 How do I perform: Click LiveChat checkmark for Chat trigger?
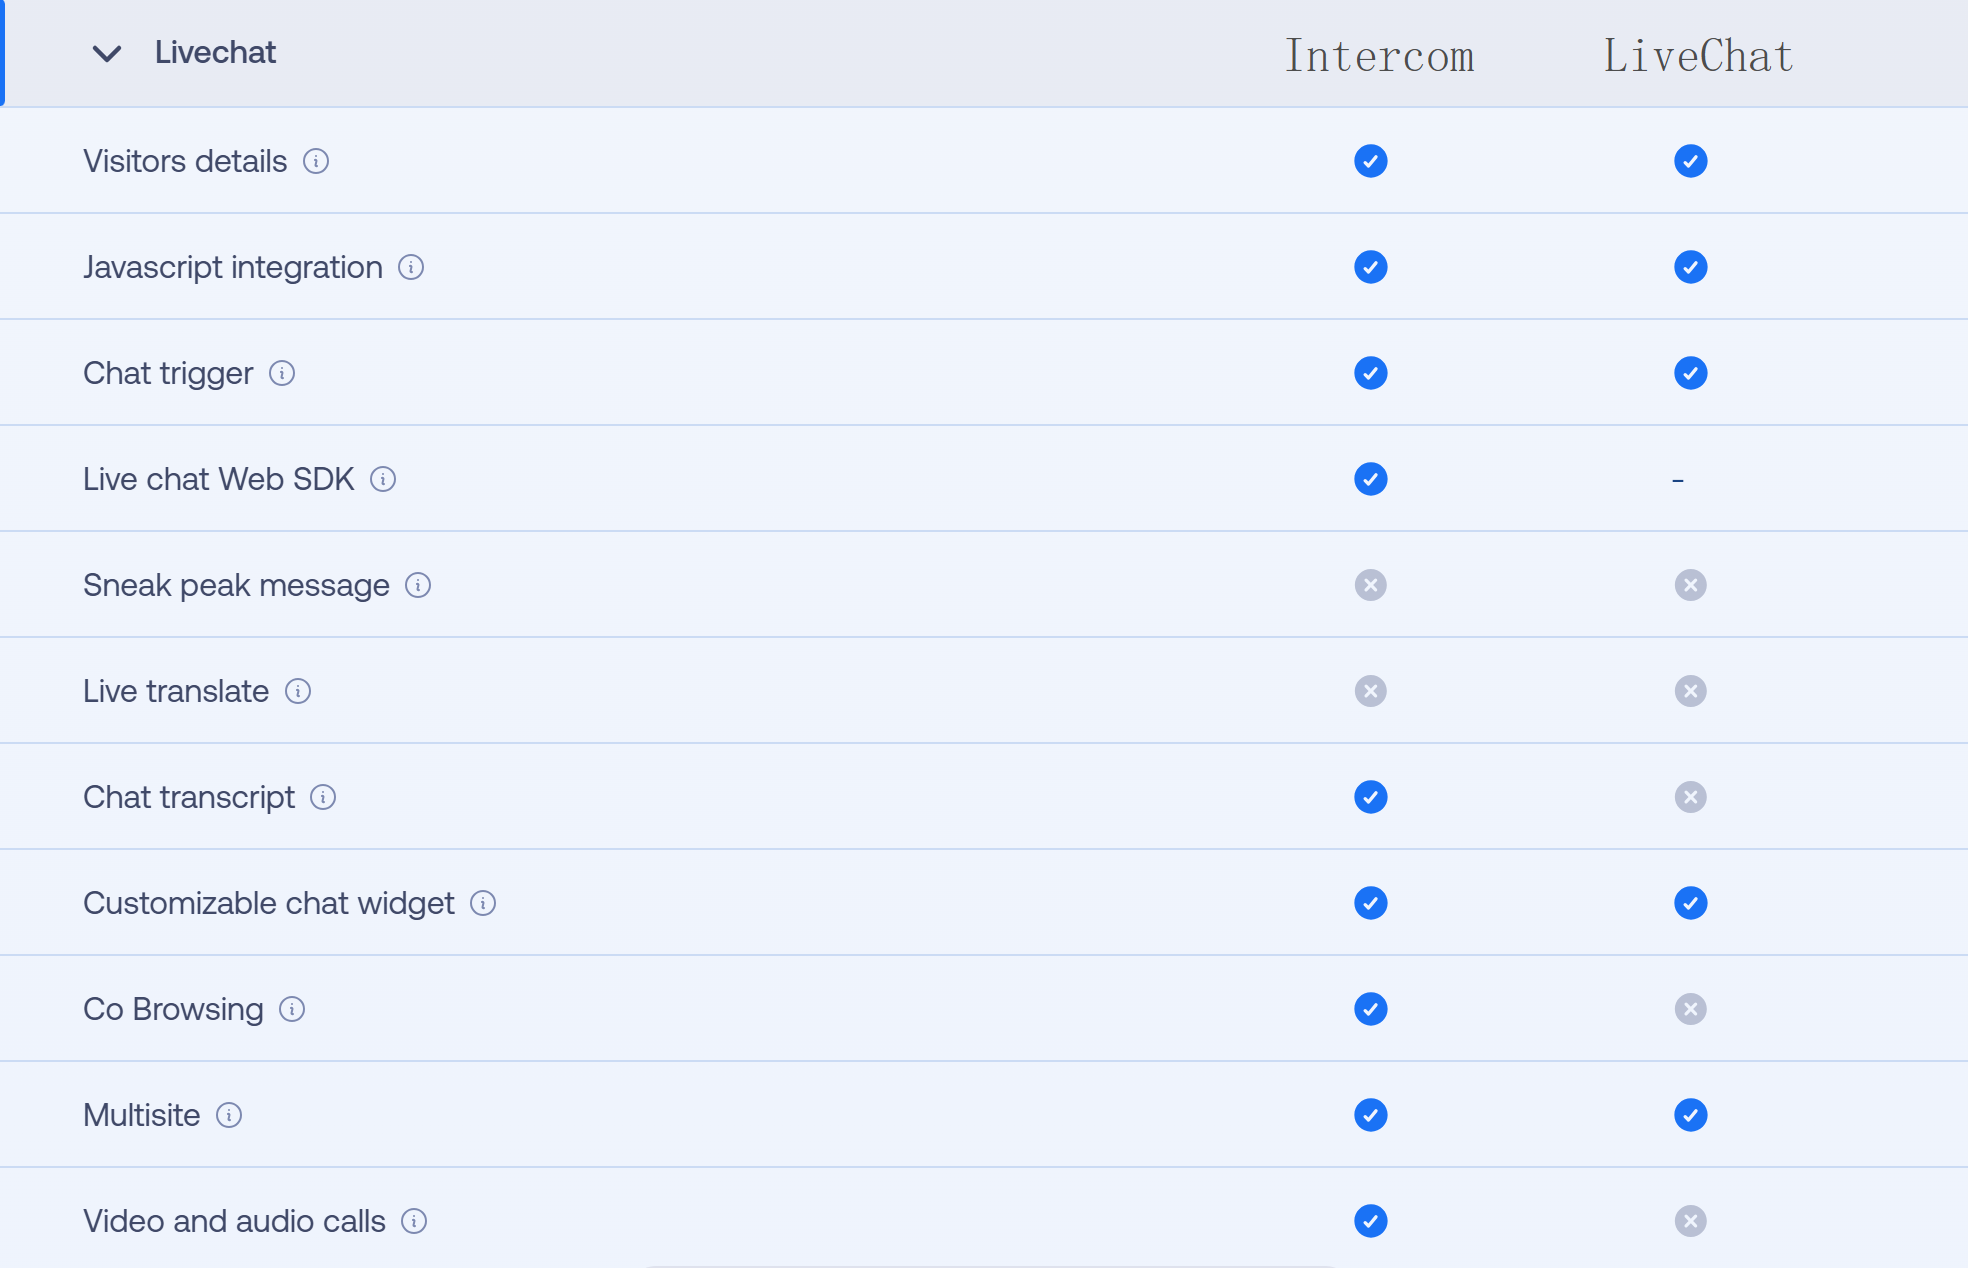[1691, 373]
